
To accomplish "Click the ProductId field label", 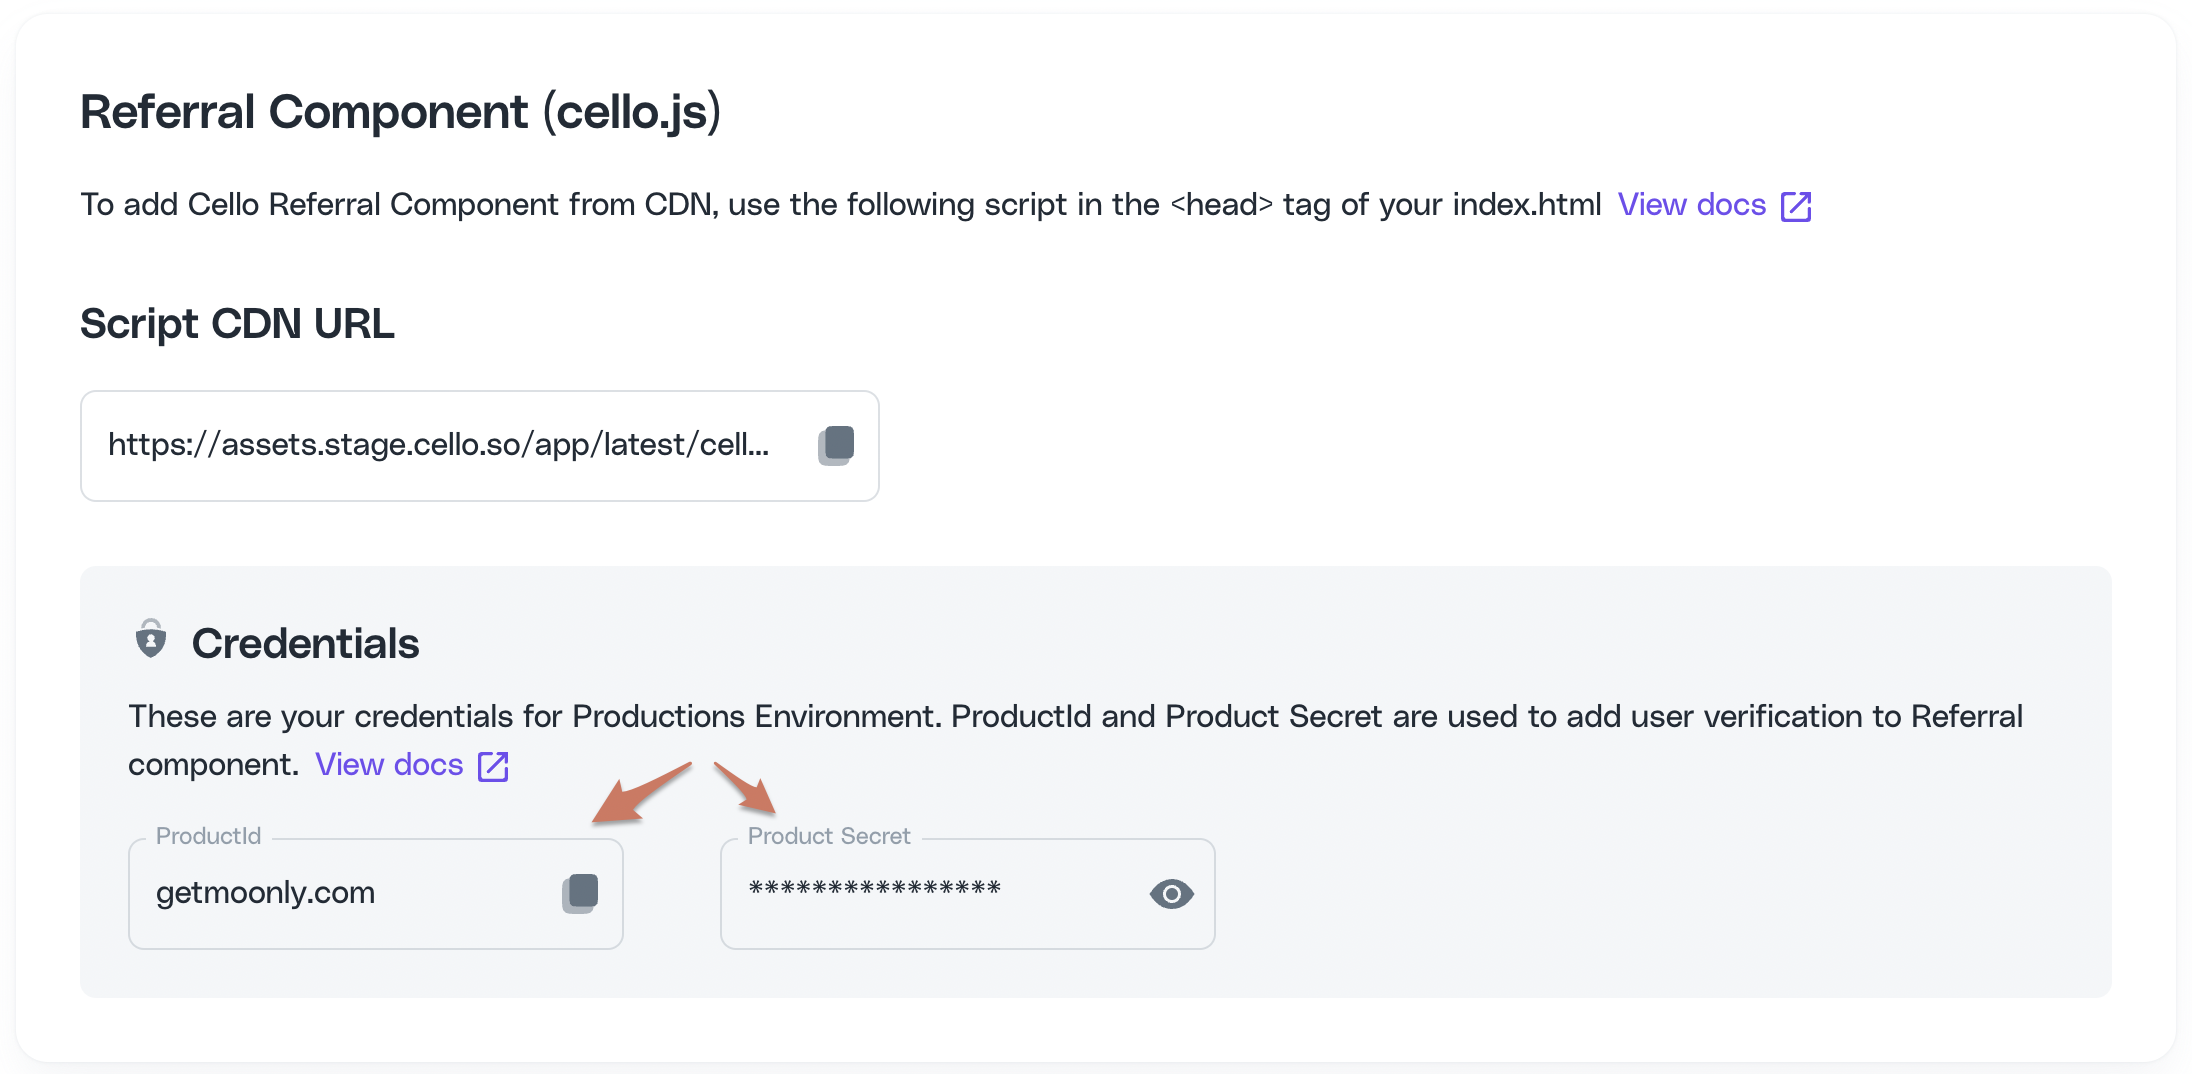I will tap(208, 836).
